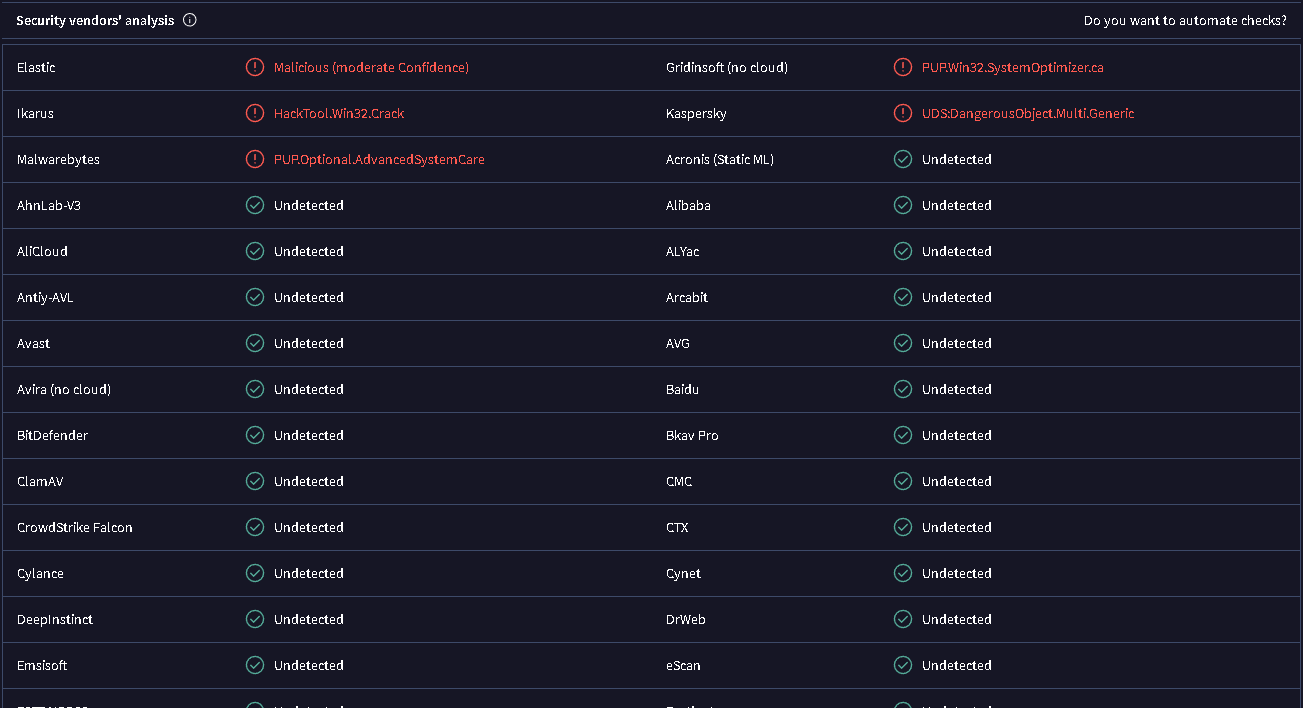Select the Antiy-AVL vendor name

[x=45, y=297]
